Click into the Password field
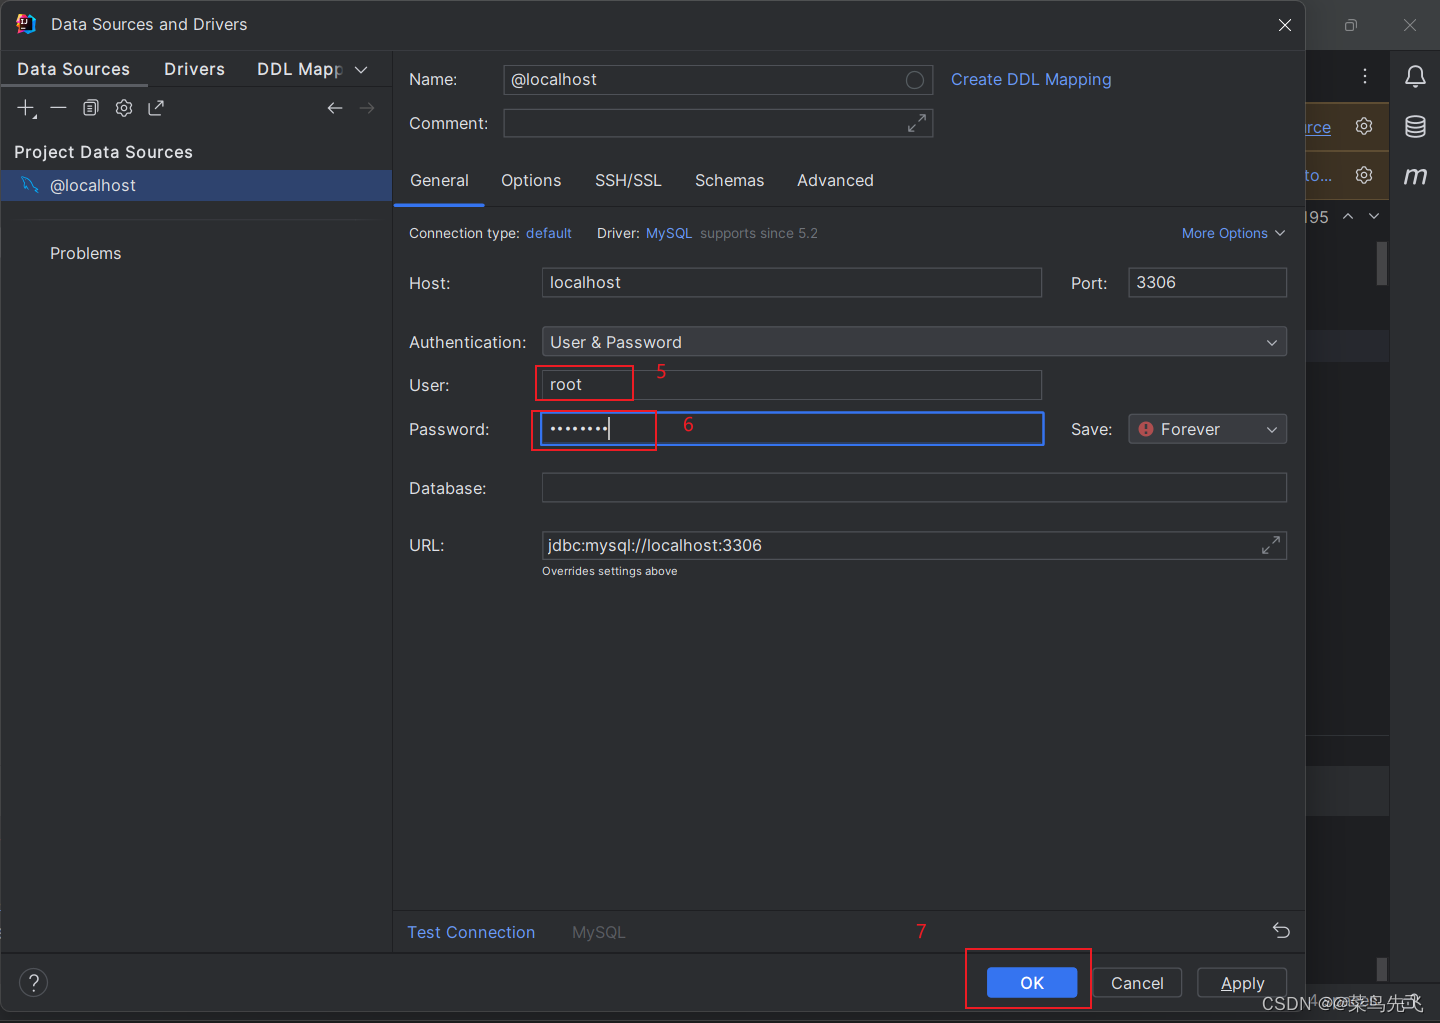 point(792,429)
